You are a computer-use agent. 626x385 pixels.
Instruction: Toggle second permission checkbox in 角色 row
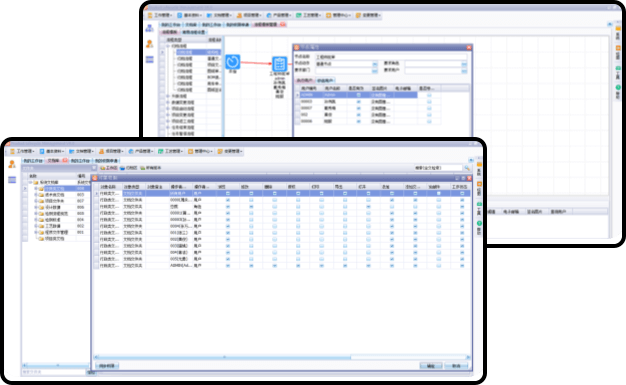coord(251,206)
